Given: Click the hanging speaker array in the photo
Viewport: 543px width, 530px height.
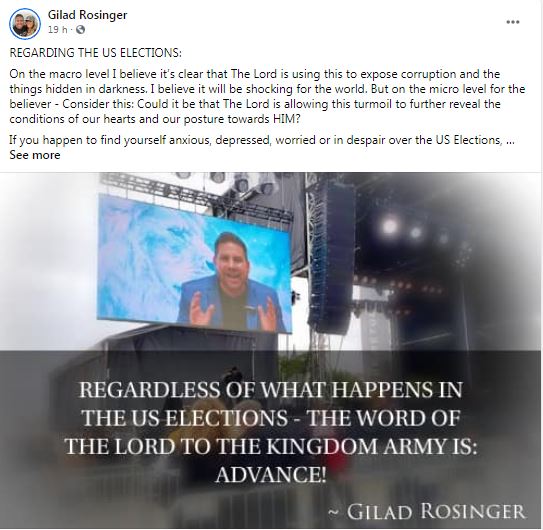Looking at the screenshot, I should point(331,253).
